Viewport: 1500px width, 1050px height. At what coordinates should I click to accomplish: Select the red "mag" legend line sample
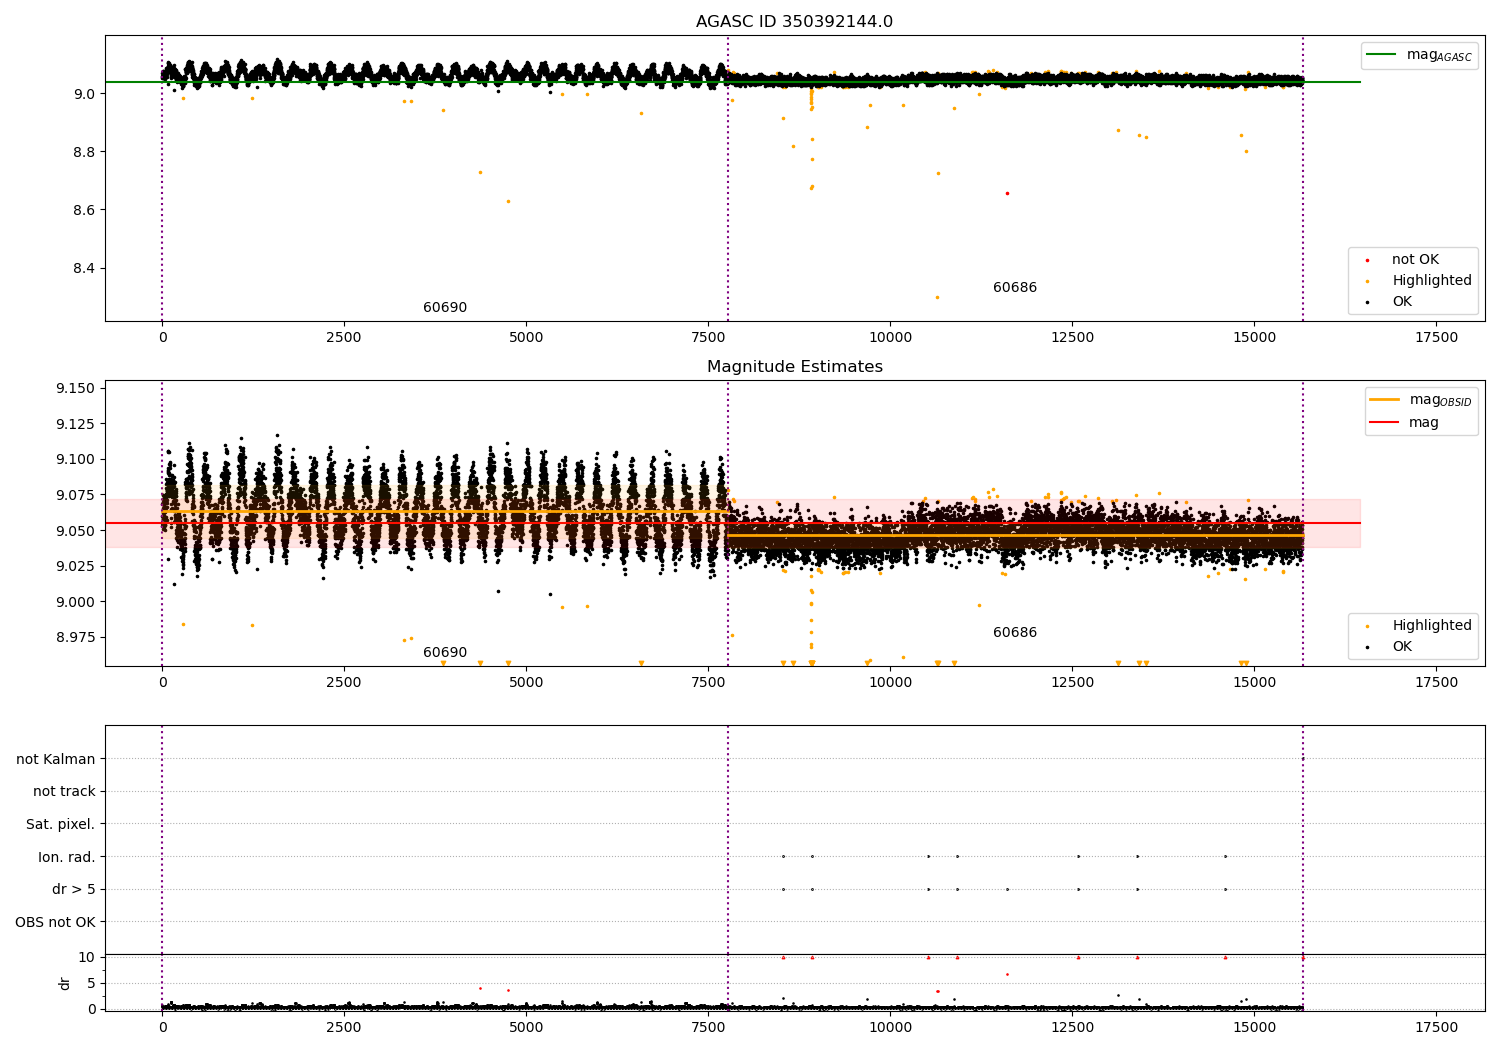click(1384, 422)
